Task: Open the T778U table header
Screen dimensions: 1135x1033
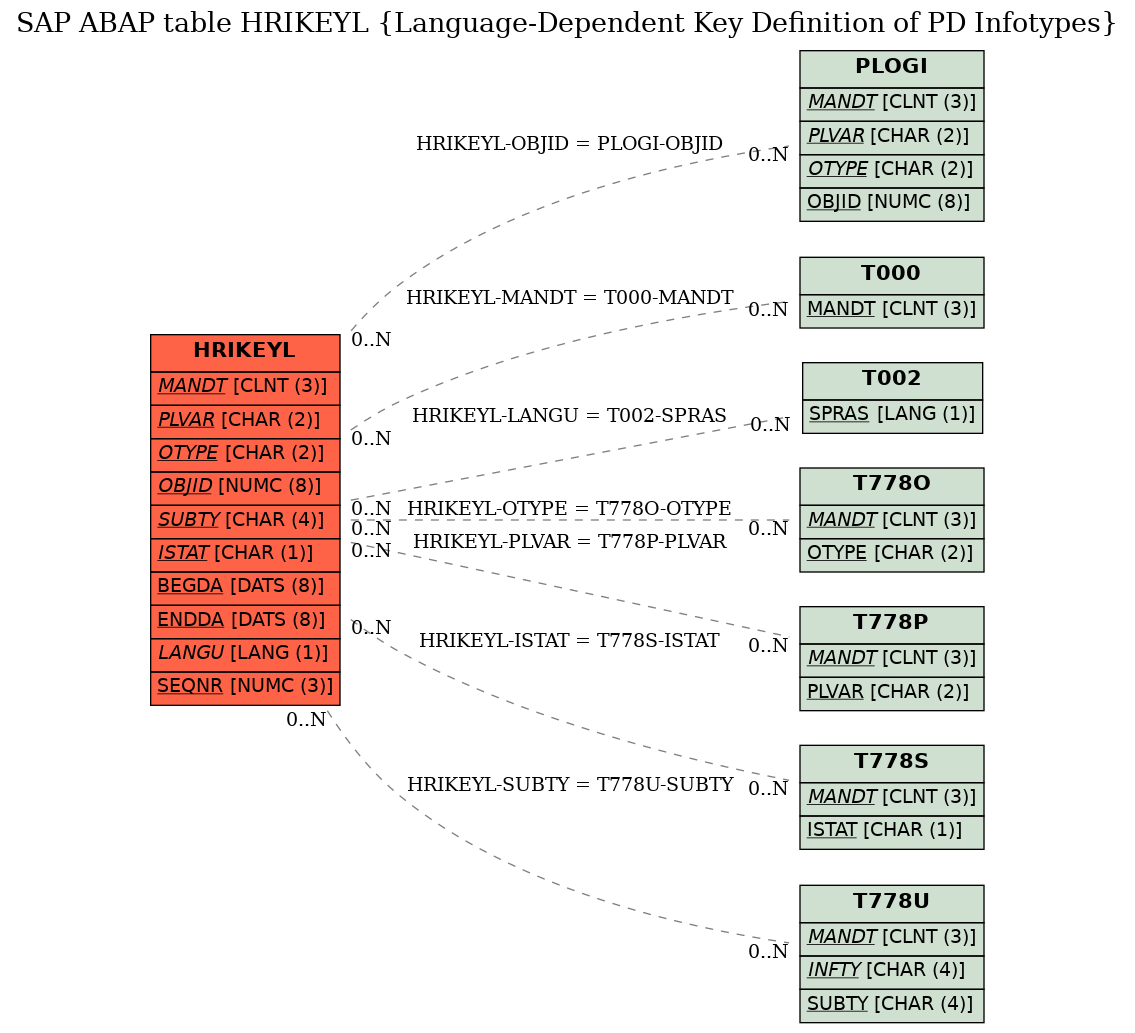Action: click(891, 903)
